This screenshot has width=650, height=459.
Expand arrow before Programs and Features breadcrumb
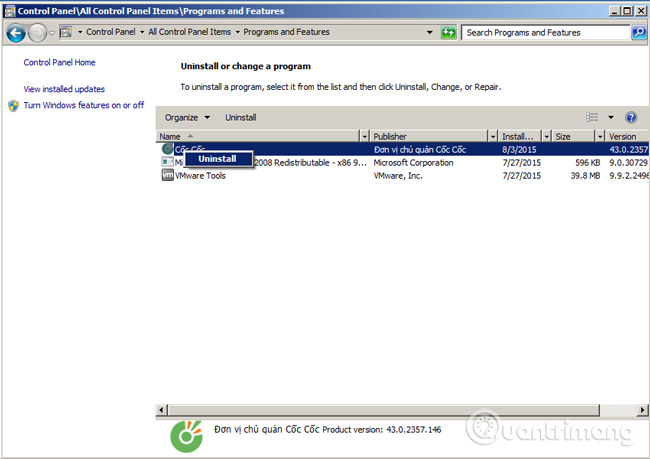pyautogui.click(x=238, y=32)
